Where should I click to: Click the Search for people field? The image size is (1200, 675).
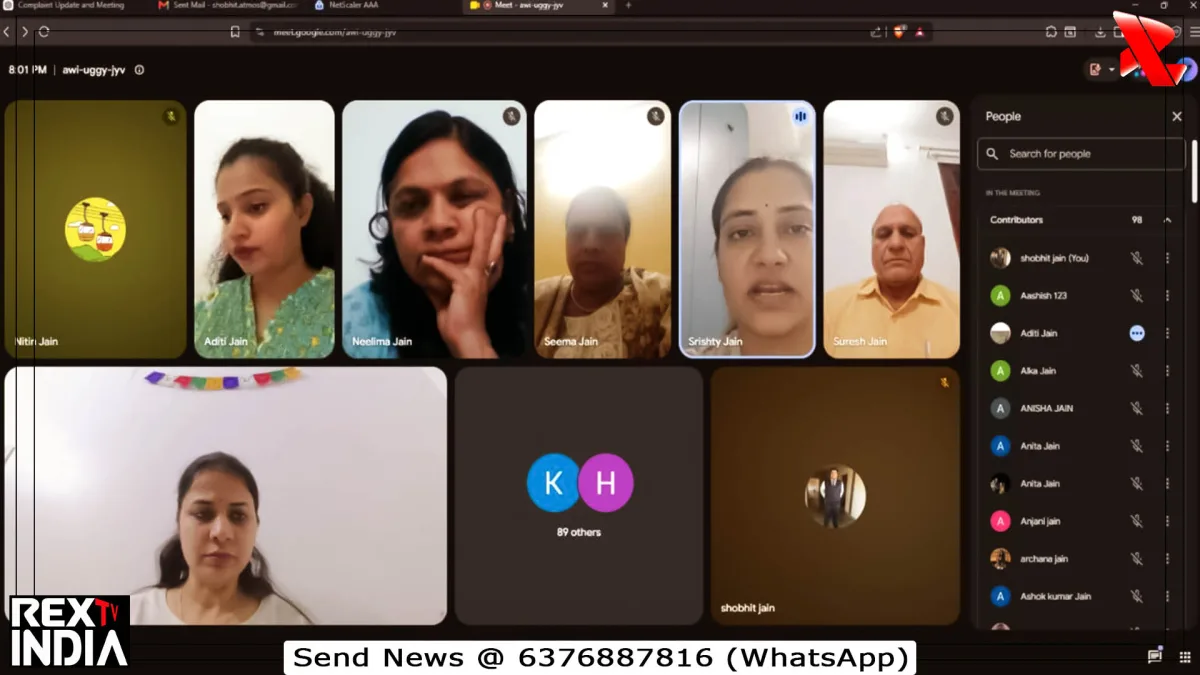point(1081,154)
